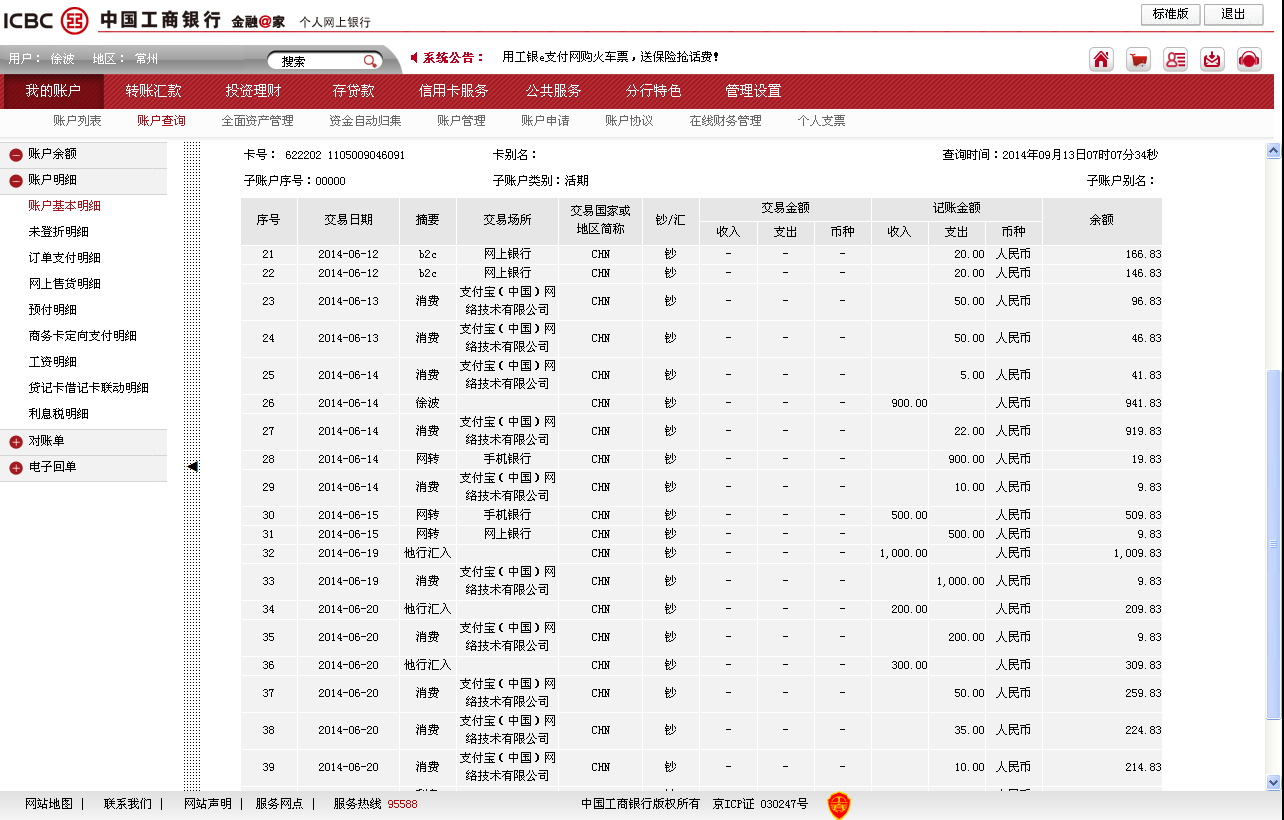1284x820 pixels.
Task: Open the 管理设置 main menu
Action: 753,91
